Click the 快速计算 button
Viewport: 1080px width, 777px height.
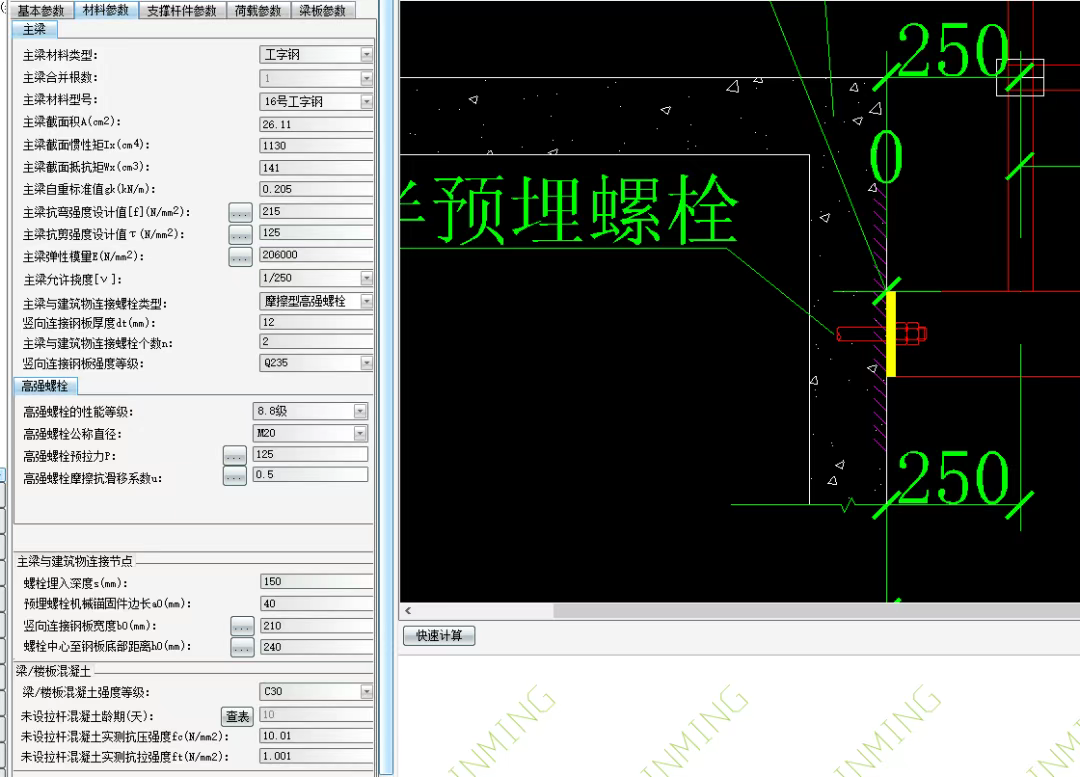point(439,636)
